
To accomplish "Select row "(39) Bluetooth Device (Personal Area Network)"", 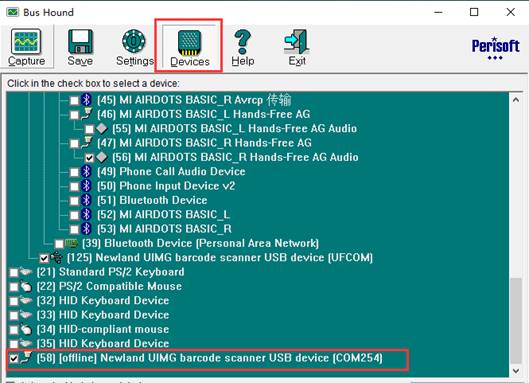I will 200,244.
